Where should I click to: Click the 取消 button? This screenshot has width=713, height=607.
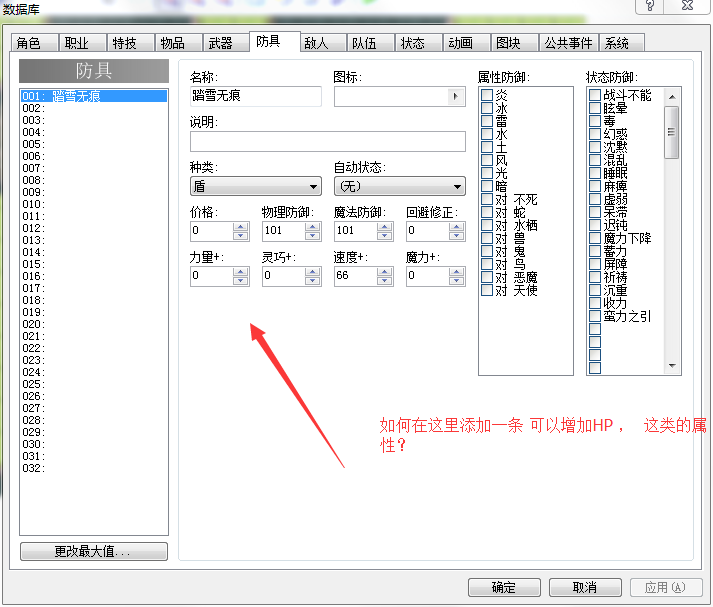(x=585, y=587)
